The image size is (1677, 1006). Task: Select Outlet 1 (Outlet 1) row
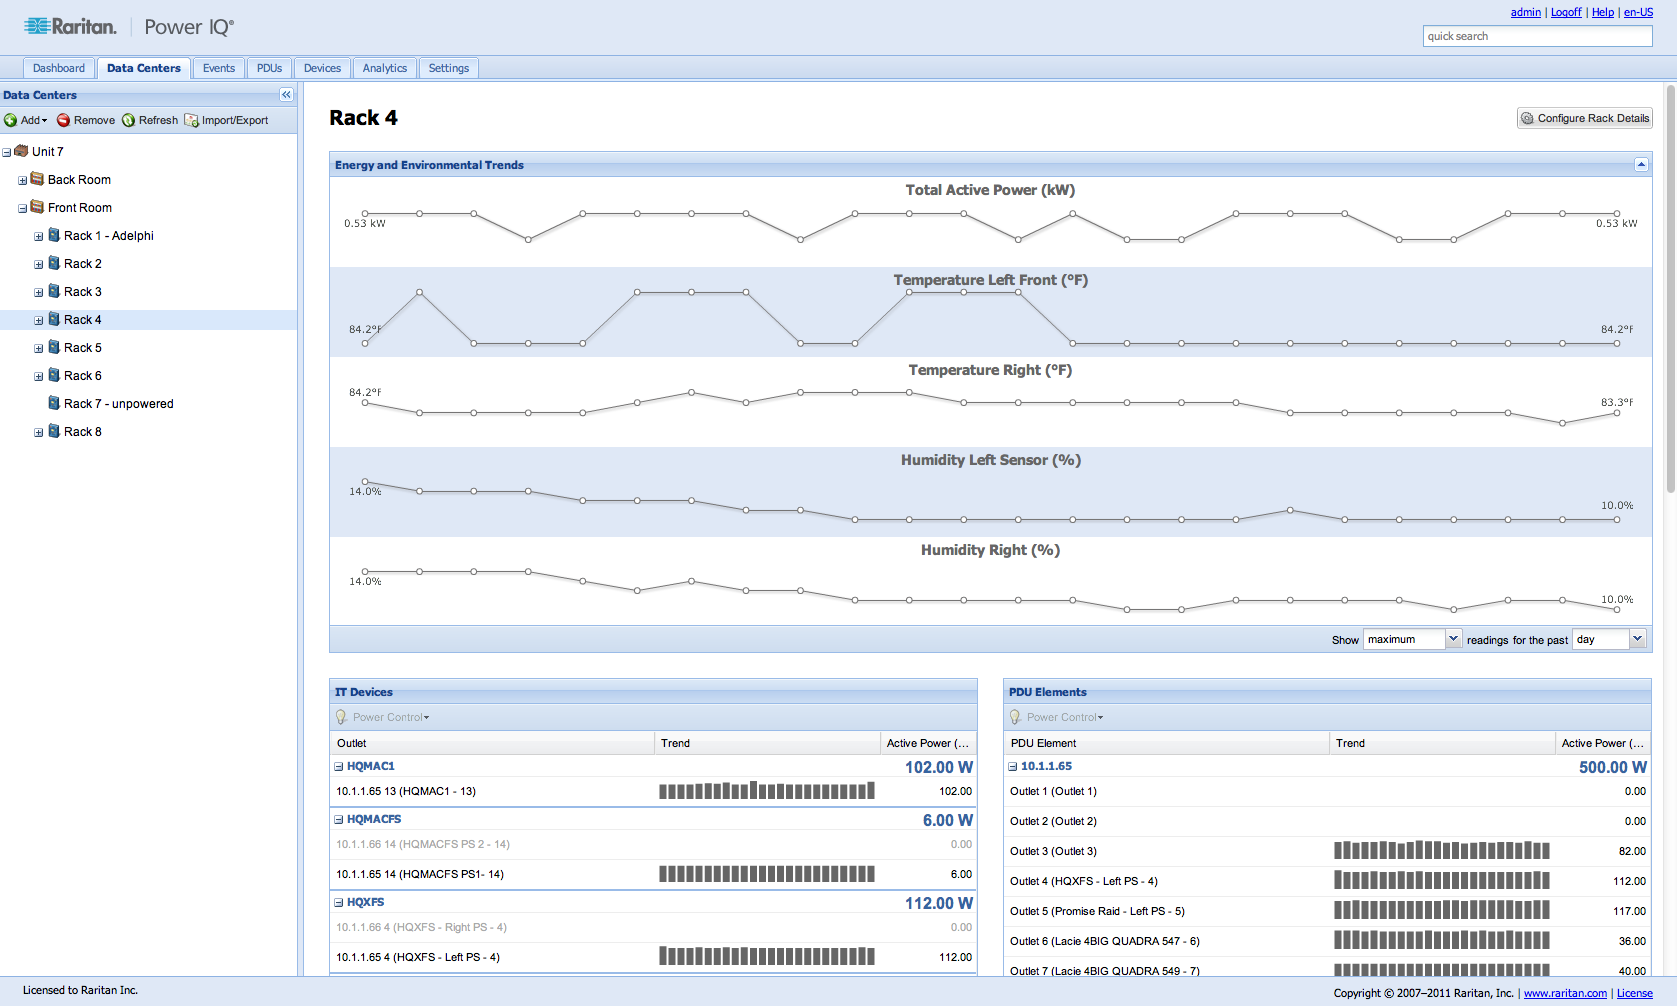pyautogui.click(x=1327, y=791)
